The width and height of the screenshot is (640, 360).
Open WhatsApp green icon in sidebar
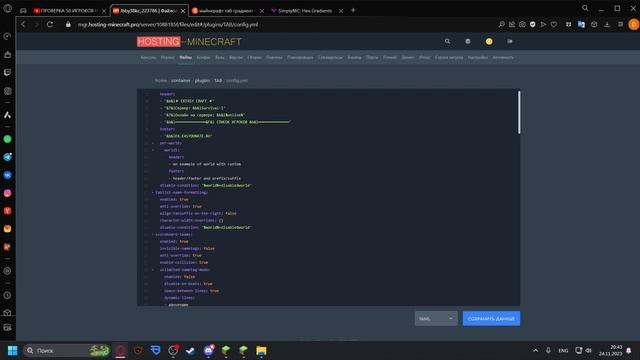click(7, 139)
